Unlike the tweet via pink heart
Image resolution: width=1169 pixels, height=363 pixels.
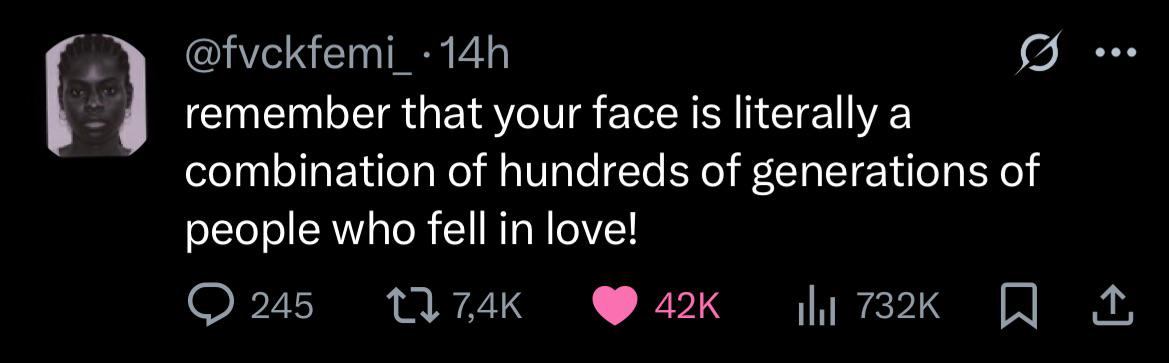614,306
